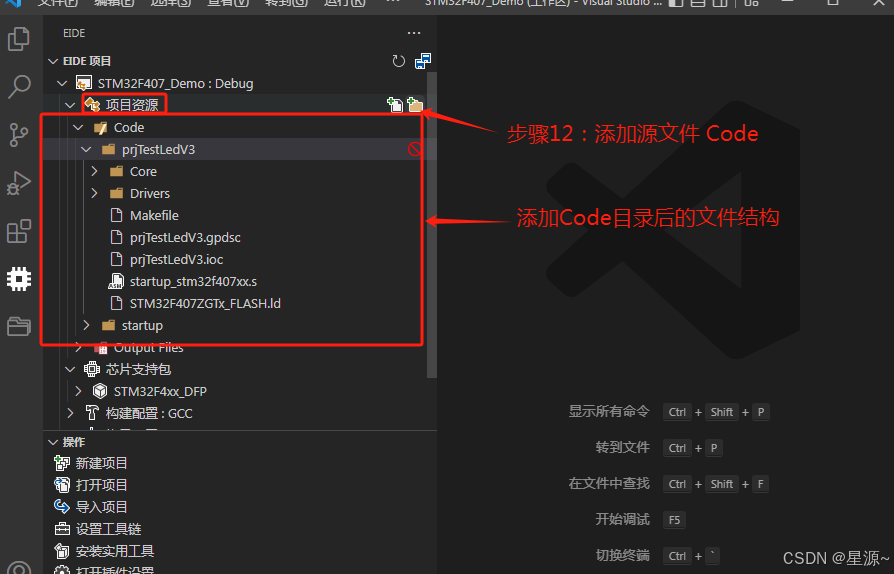This screenshot has height=574, width=894.
Task: Select the EIDE chip icon in activity bar
Action: coord(19,279)
